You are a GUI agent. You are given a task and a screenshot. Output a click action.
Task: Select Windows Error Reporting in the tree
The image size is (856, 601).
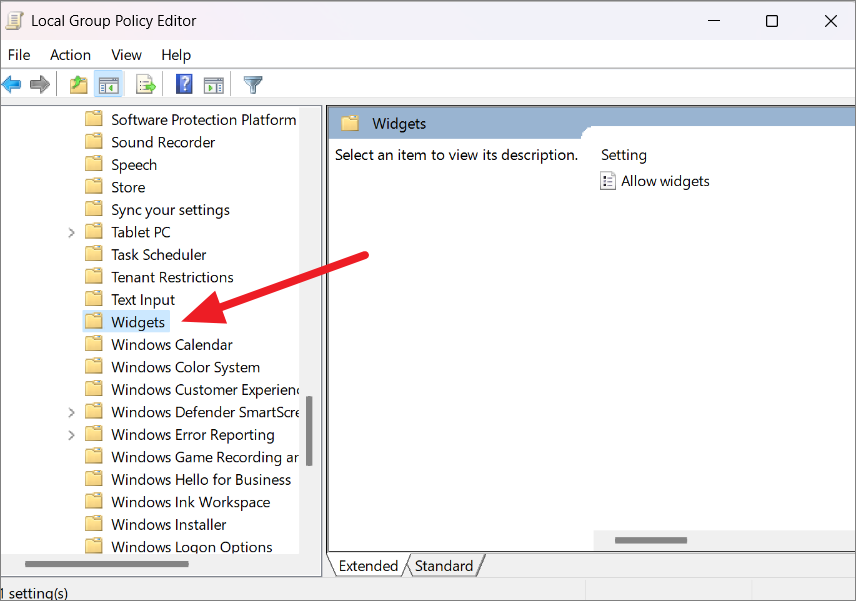coord(193,435)
